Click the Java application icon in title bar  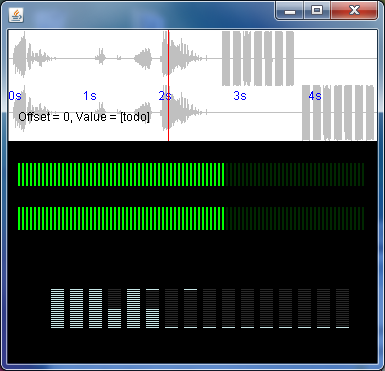16,15
